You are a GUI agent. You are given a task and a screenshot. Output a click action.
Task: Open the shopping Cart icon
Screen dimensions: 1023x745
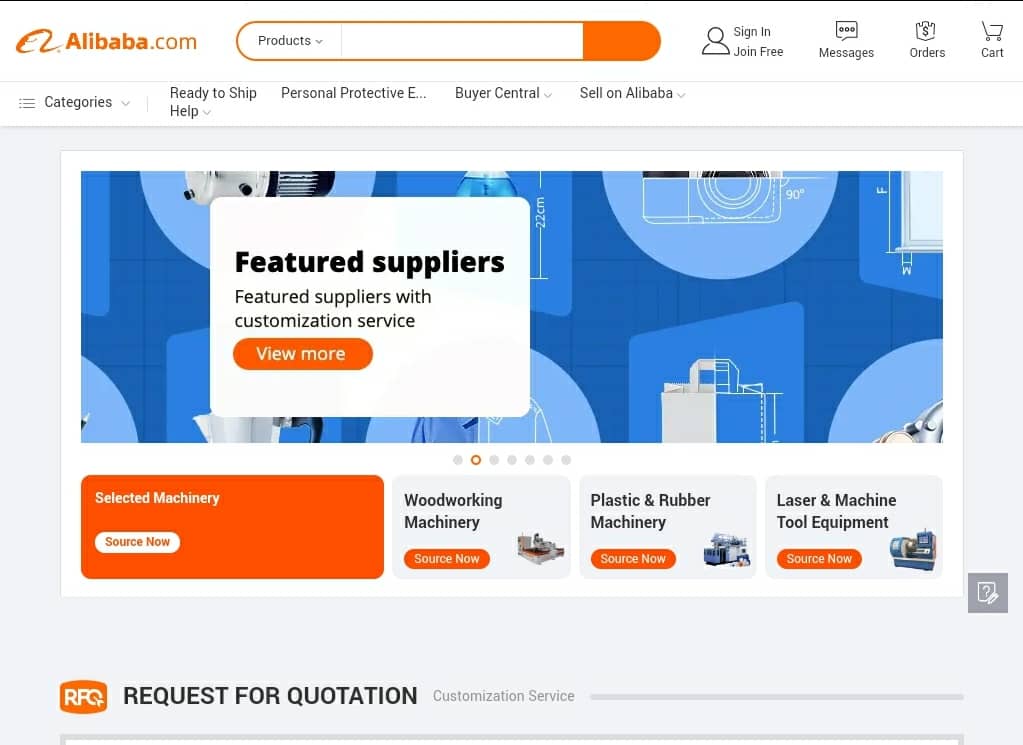click(x=992, y=31)
